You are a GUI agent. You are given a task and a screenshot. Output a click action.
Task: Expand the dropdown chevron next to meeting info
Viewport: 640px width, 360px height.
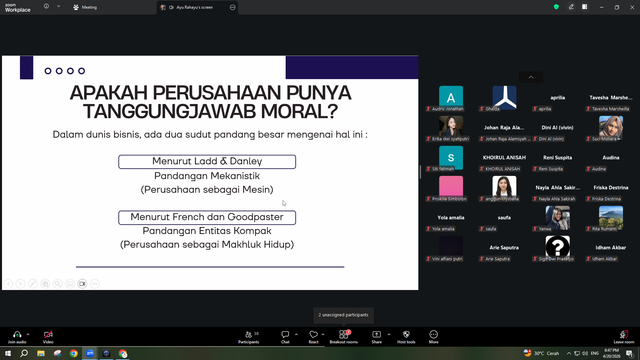coord(58,7)
